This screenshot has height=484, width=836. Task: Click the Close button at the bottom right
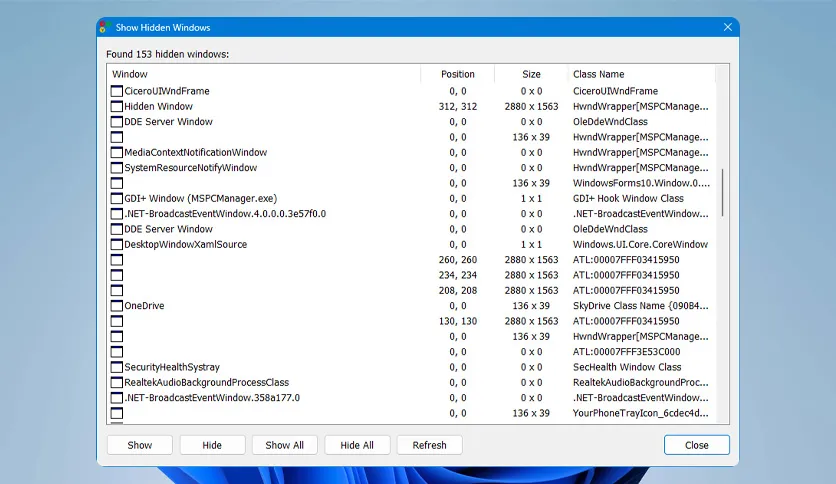point(697,445)
